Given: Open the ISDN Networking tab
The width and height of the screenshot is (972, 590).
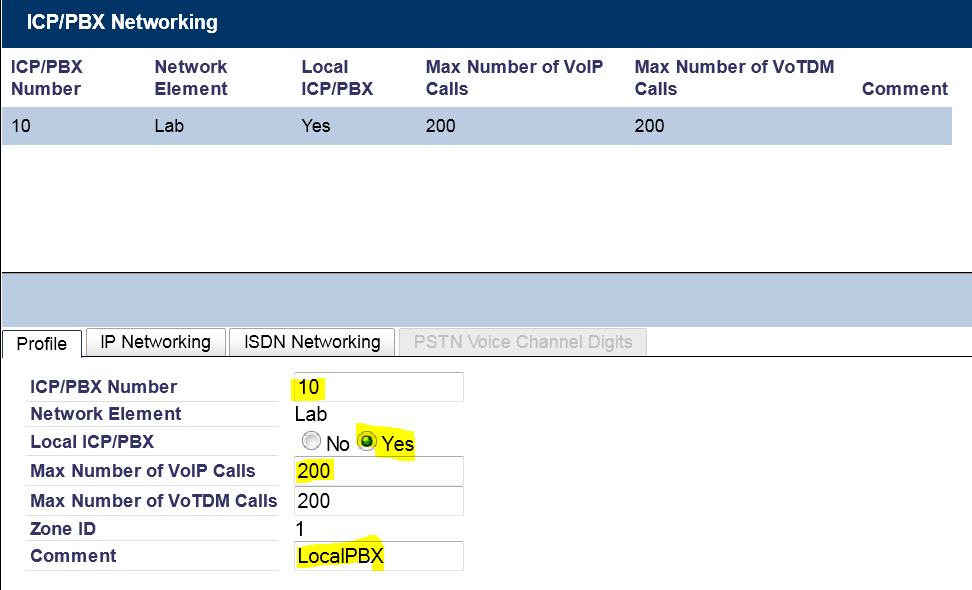Looking at the screenshot, I should click(x=312, y=342).
